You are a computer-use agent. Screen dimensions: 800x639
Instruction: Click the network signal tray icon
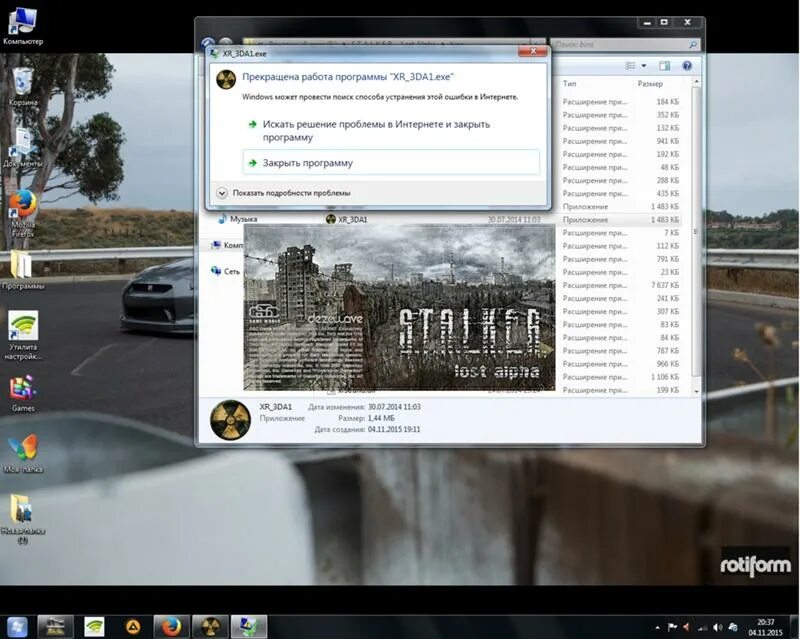[x=703, y=627]
